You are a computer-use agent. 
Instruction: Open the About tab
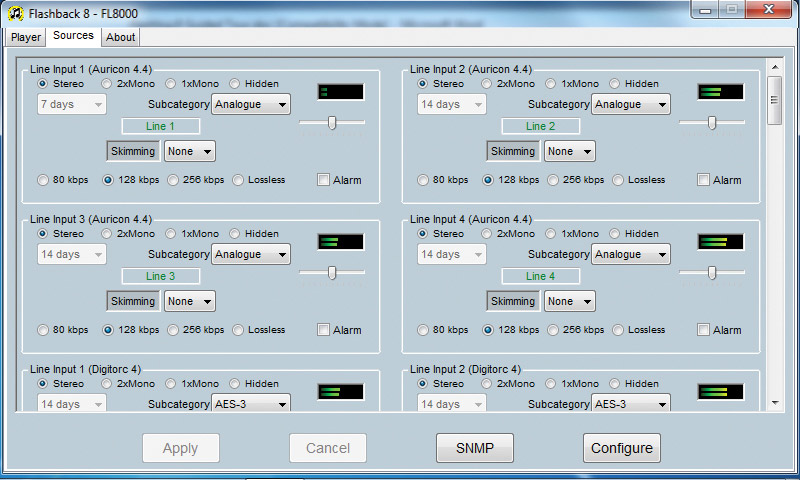point(120,37)
